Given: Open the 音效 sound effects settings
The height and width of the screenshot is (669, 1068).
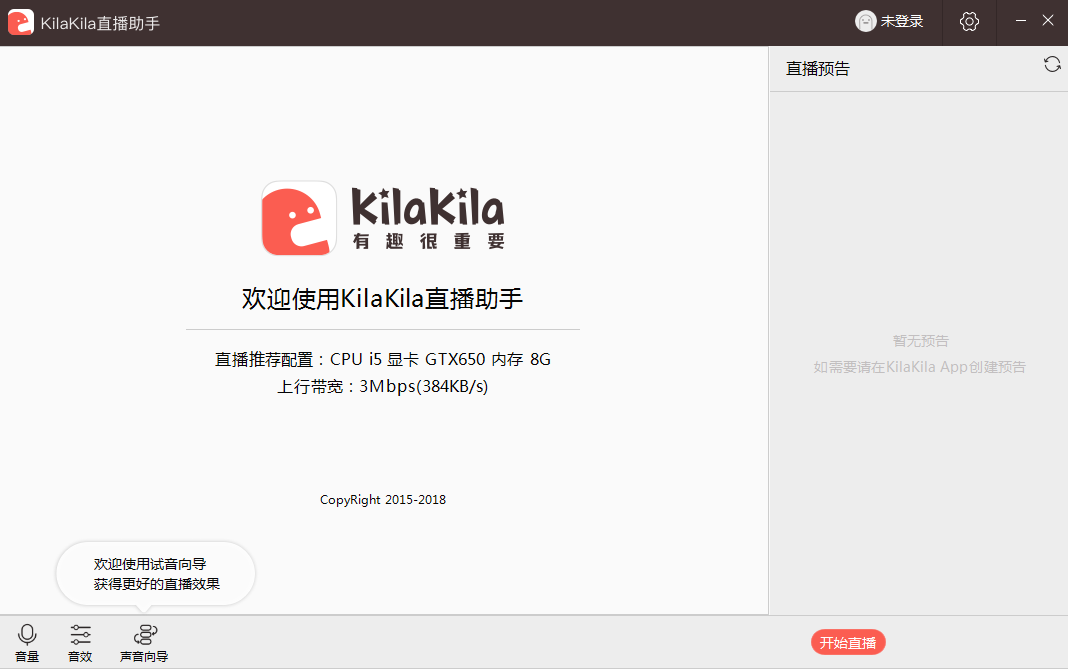Looking at the screenshot, I should pyautogui.click(x=80, y=642).
